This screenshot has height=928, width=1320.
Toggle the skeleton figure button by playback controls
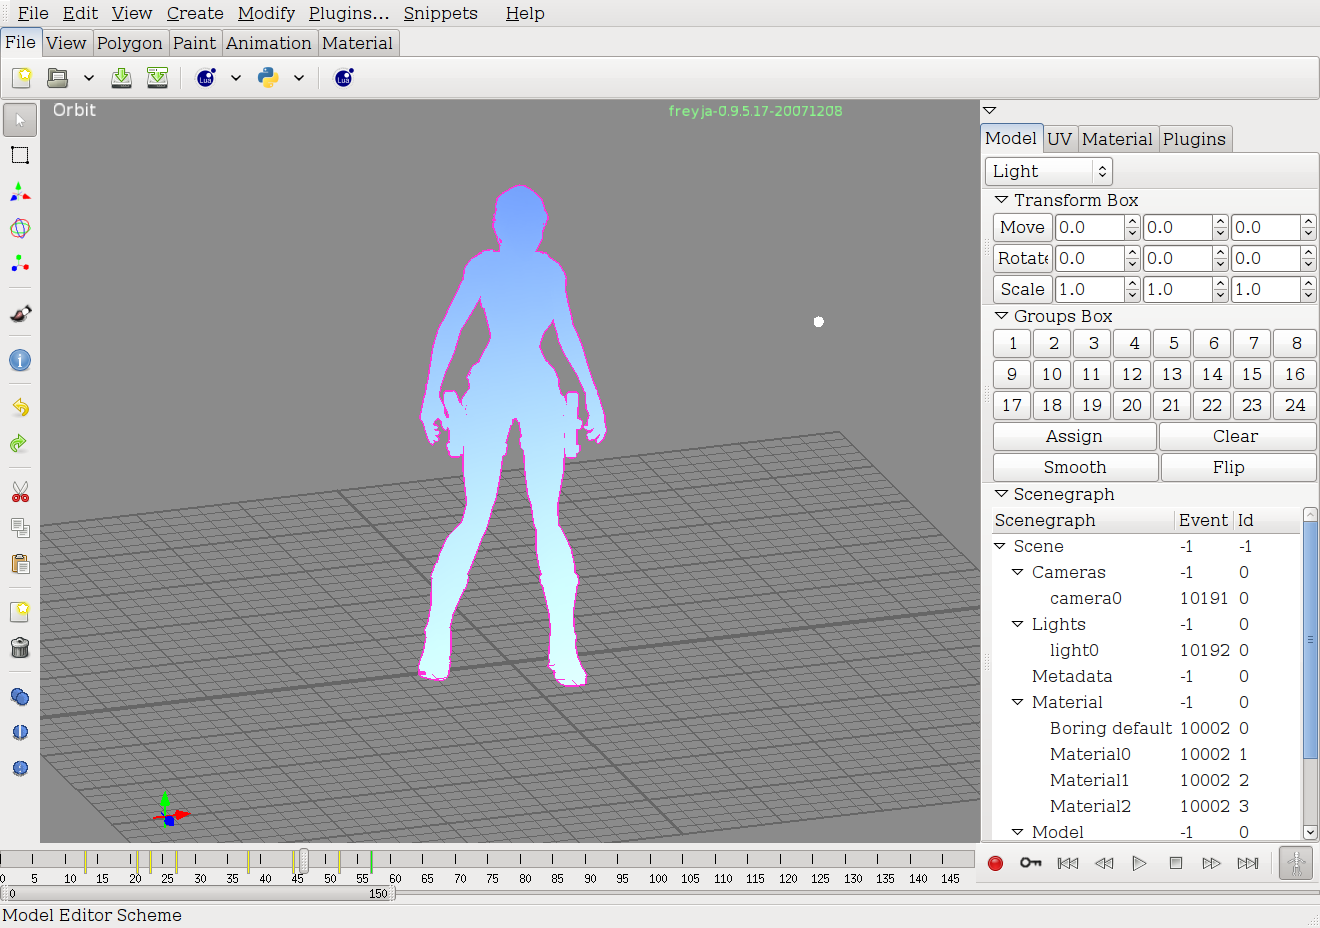[1296, 863]
